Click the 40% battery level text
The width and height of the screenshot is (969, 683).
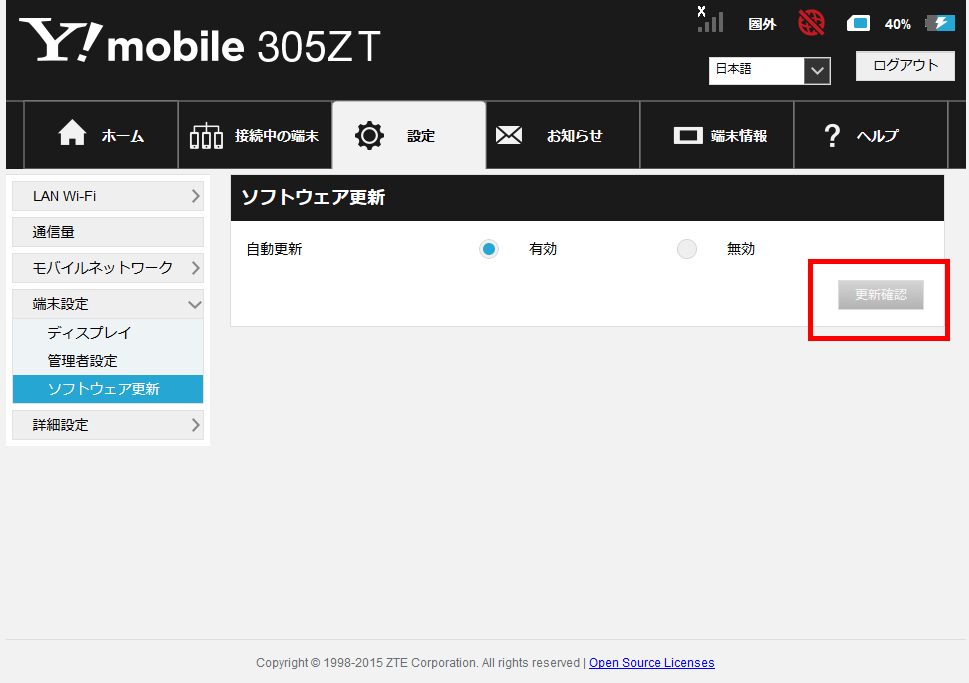click(x=897, y=24)
